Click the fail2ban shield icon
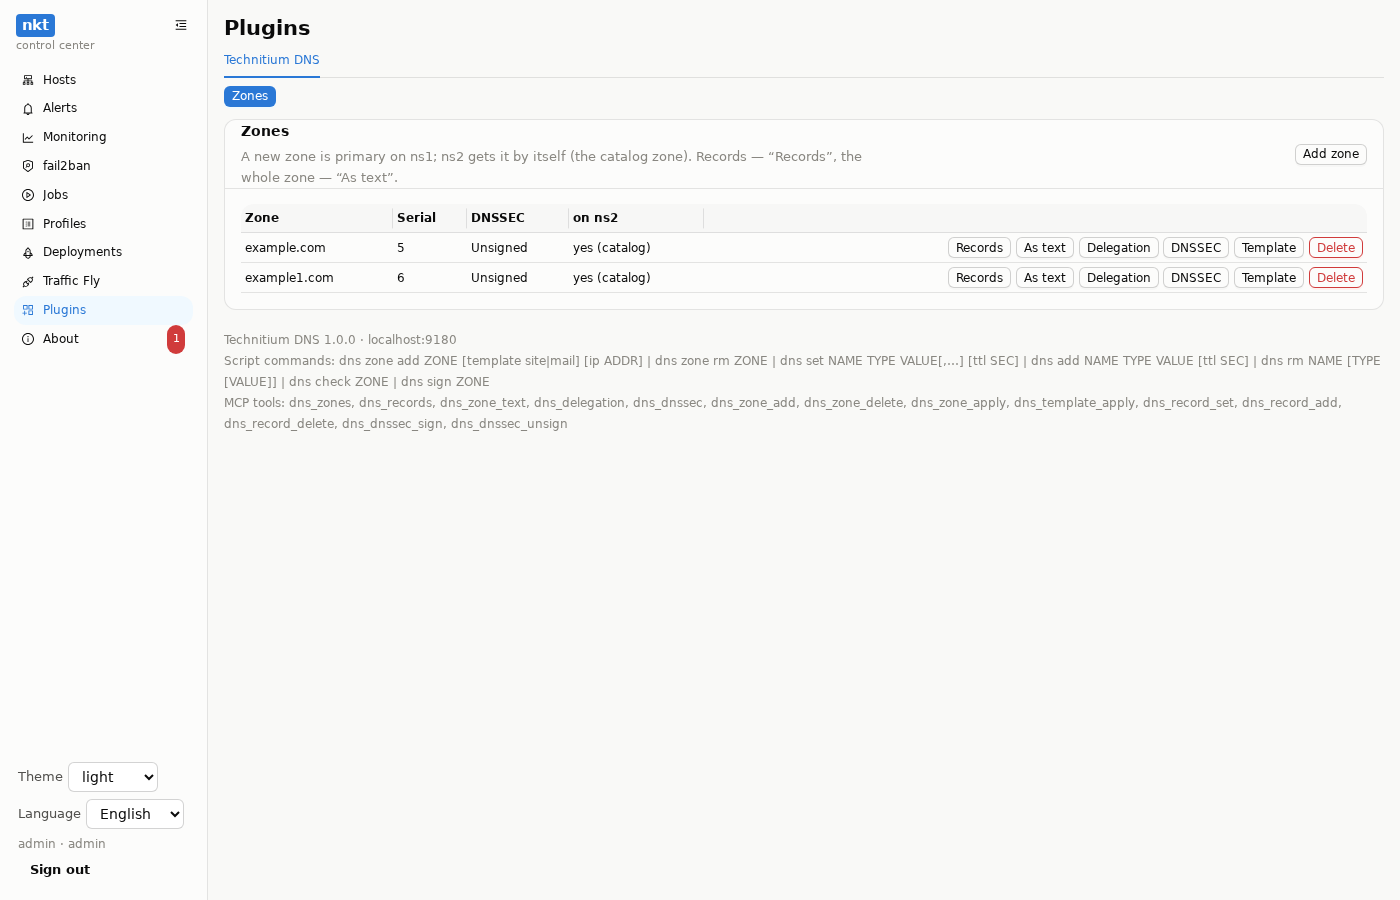The height and width of the screenshot is (900, 1400). click(x=28, y=166)
